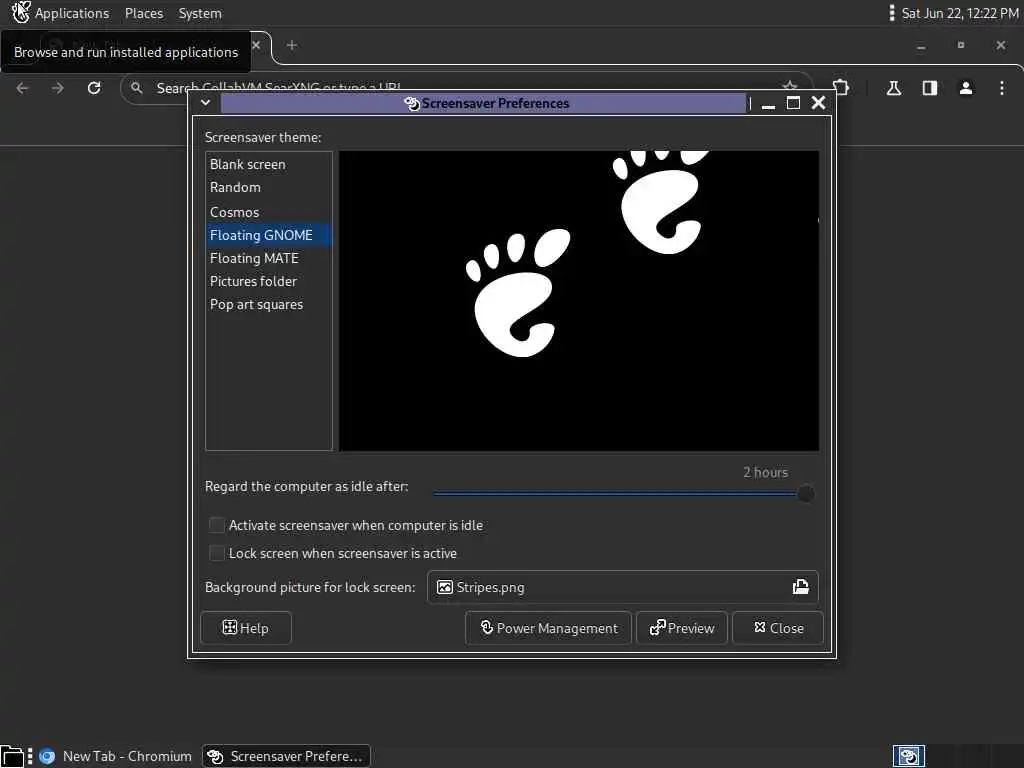1024x768 pixels.
Task: Maximize the Screensaver Preferences window
Action: pyautogui.click(x=793, y=103)
